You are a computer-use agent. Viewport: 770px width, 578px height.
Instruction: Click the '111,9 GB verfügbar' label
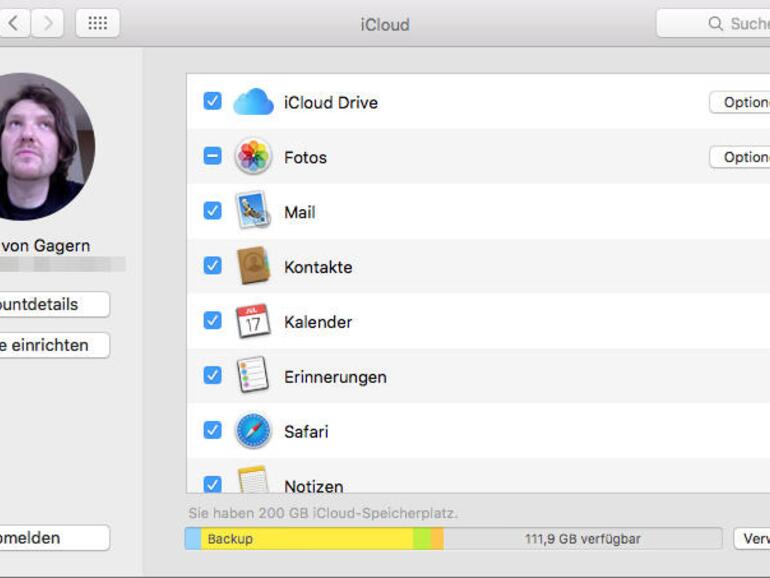[x=582, y=539]
